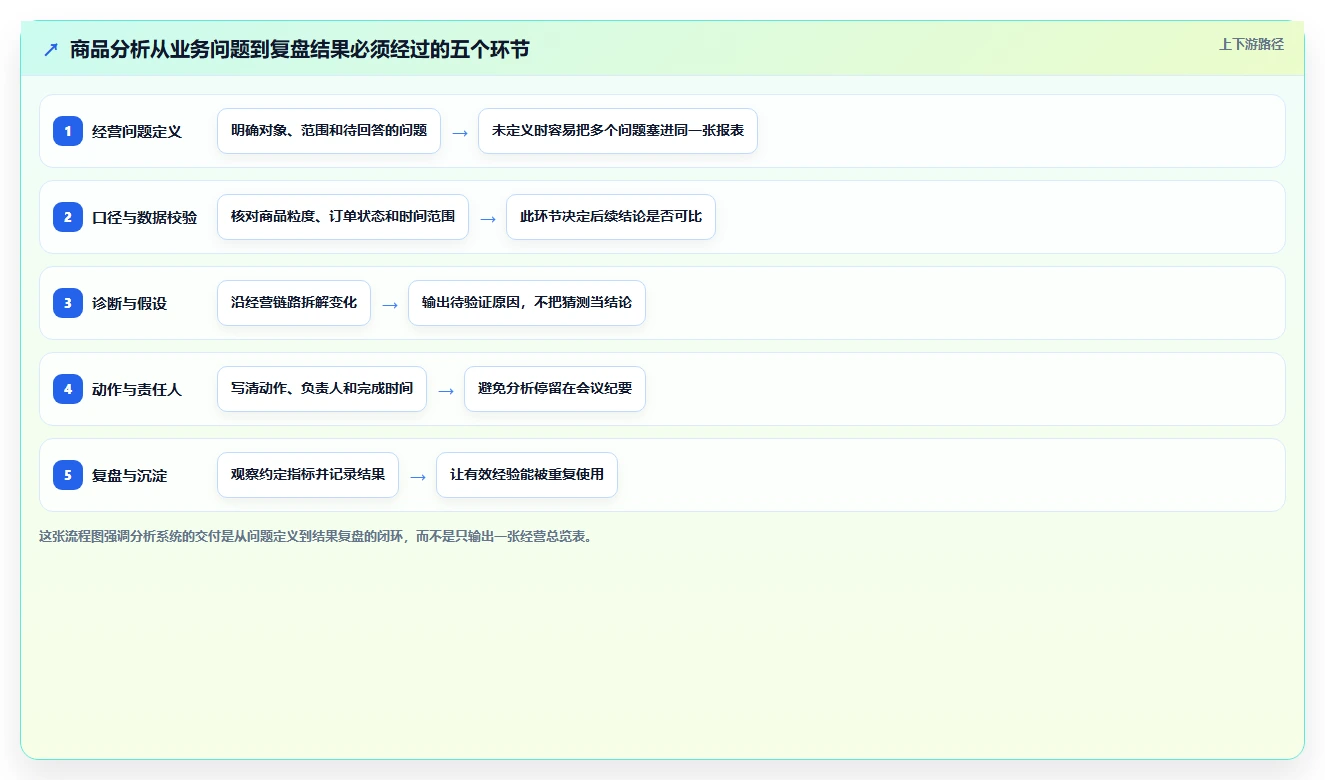The image size is (1325, 780).
Task: Select the 经营问题定义 step label
Action: [137, 131]
